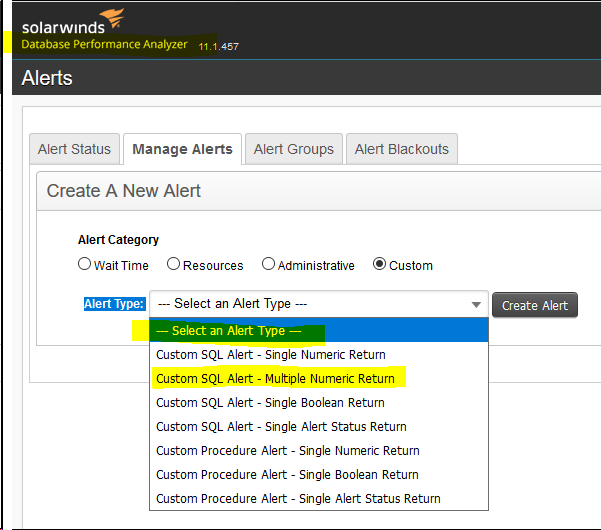Viewport: 601px width, 530px height.
Task: Select the Custom alert category
Action: [379, 265]
